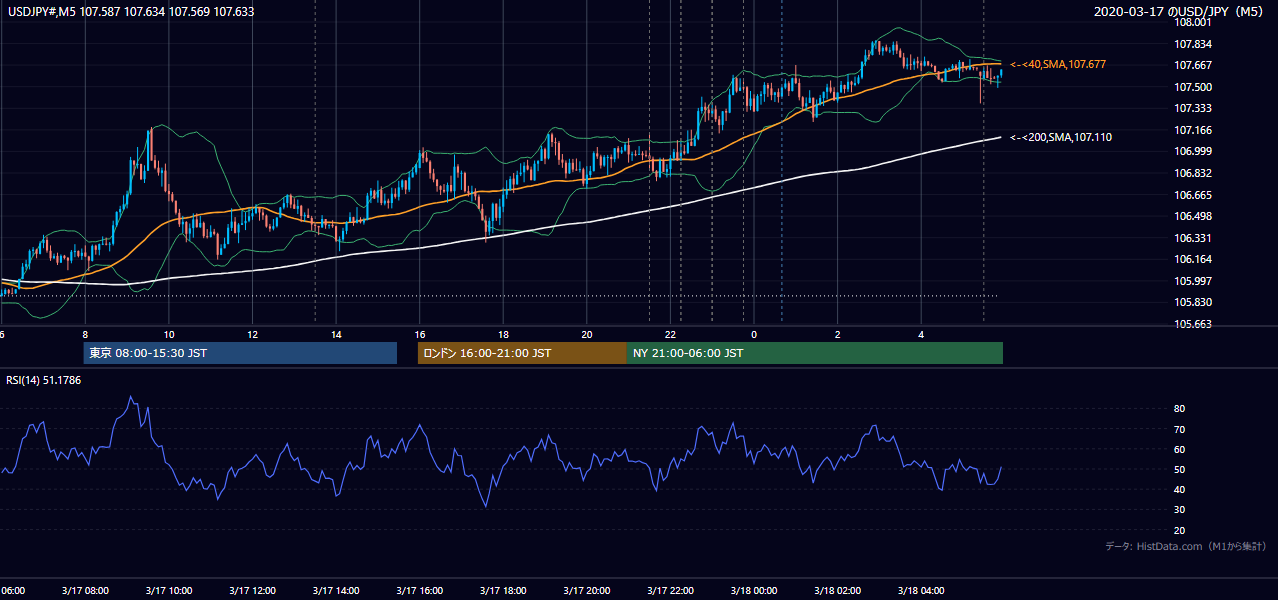The image size is (1278, 600).
Task: Click price axis value 108.001
Action: [x=1193, y=22]
